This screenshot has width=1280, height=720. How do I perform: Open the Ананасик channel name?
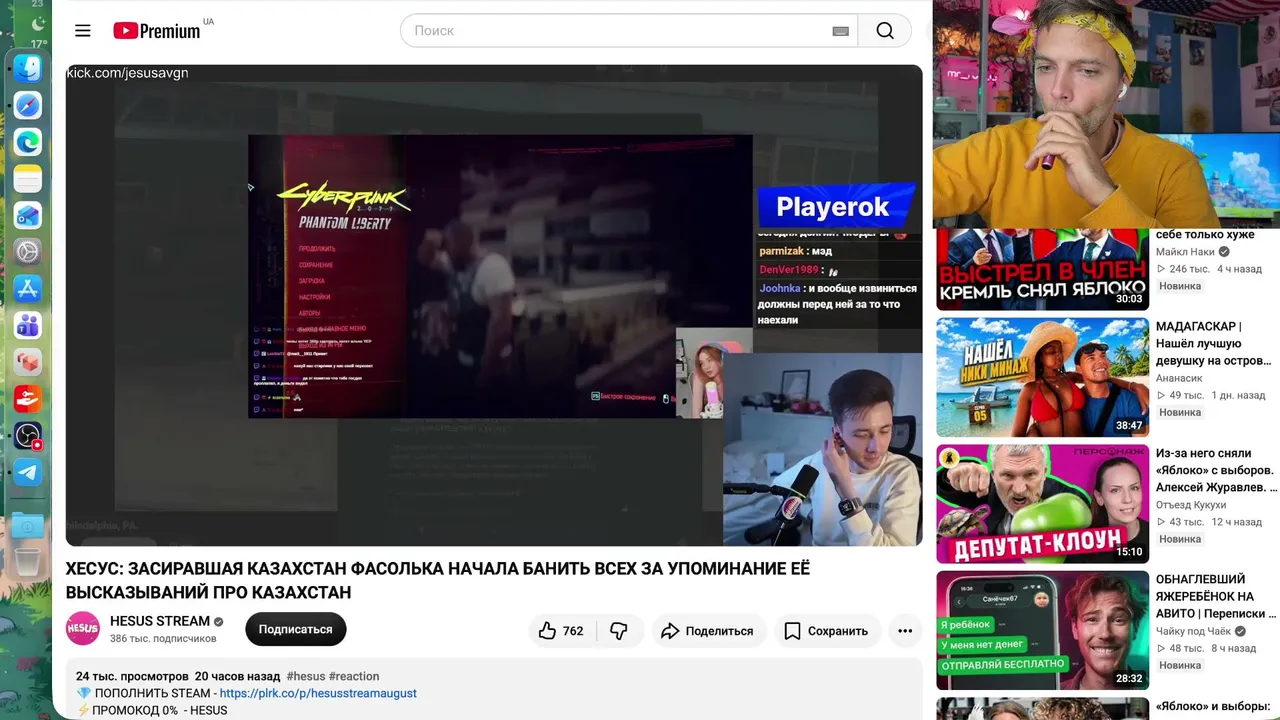point(1179,378)
